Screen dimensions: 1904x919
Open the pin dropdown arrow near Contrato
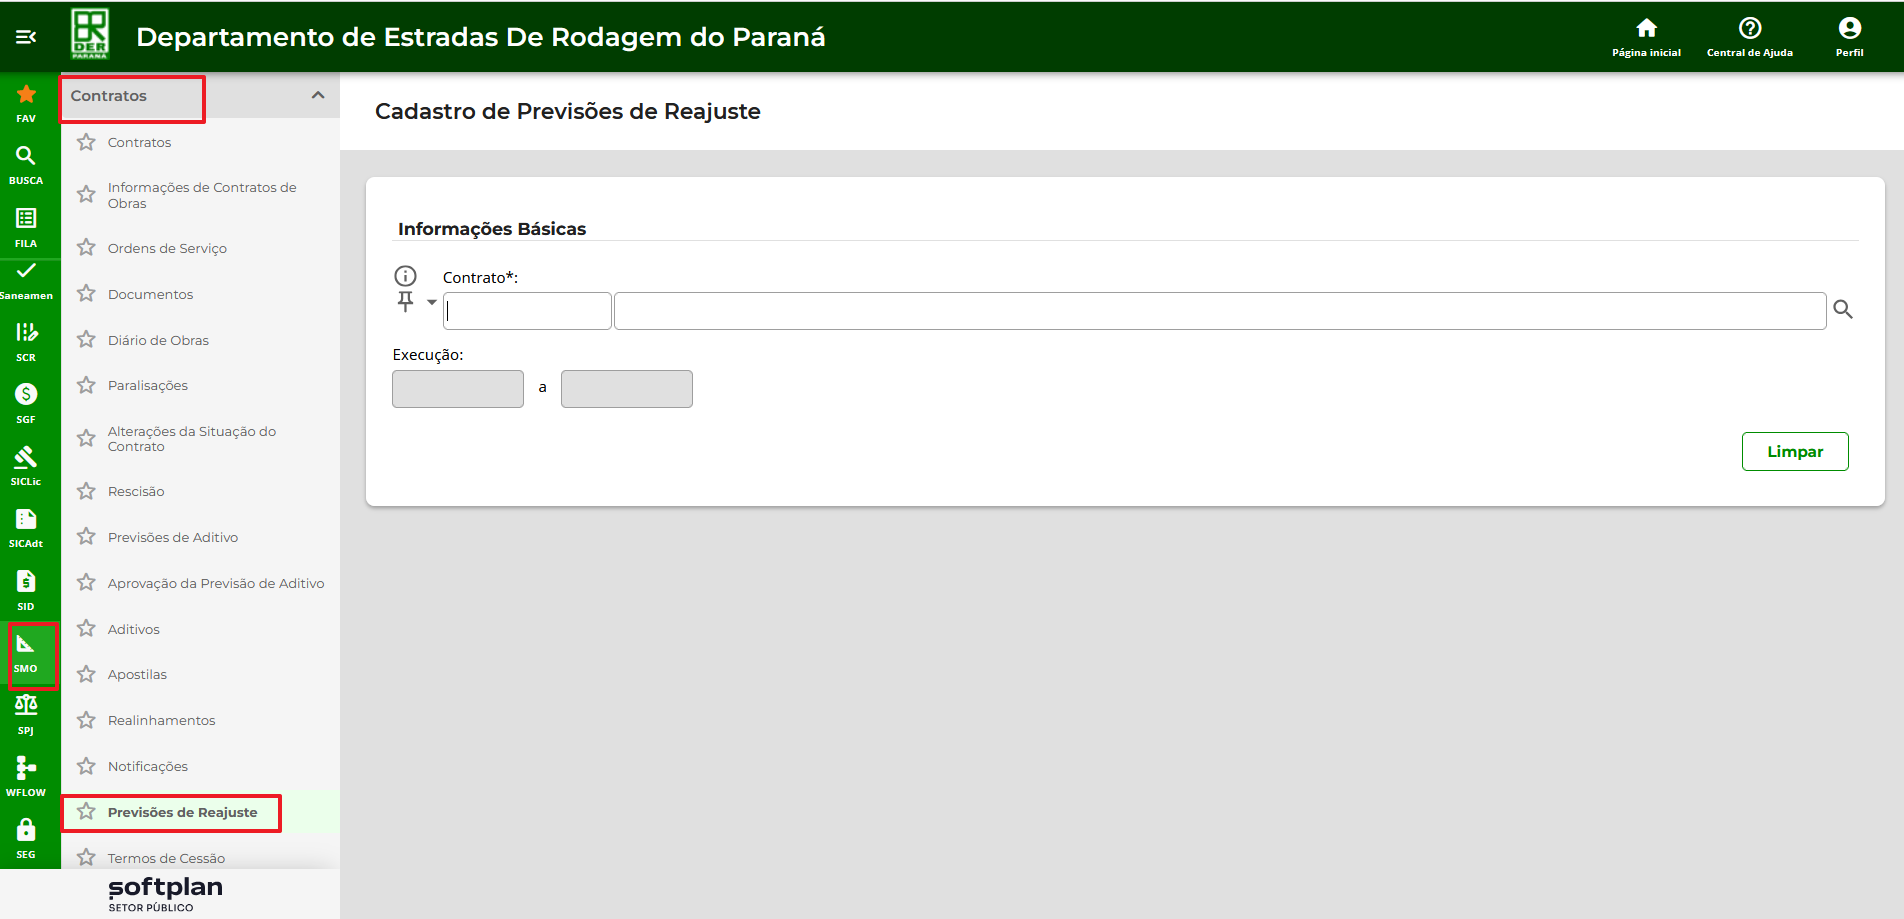pos(432,302)
